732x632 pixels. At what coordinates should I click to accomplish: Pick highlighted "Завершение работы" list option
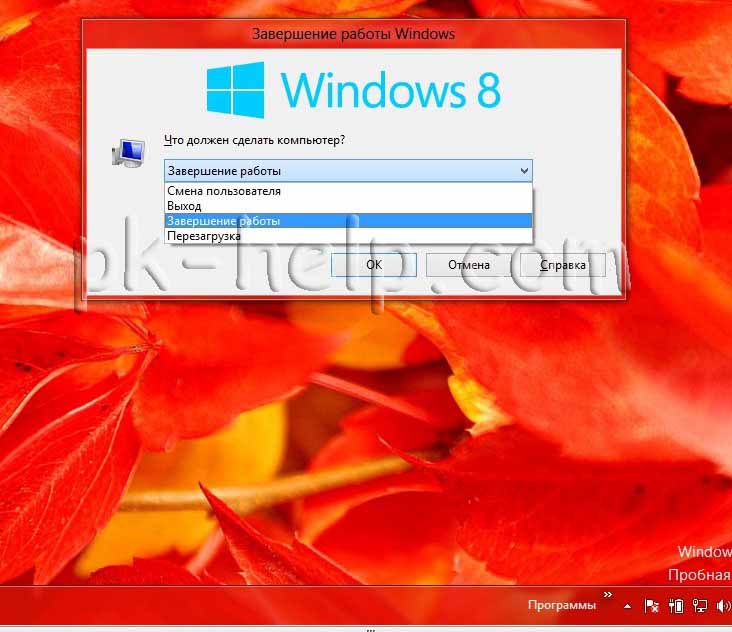(348, 221)
